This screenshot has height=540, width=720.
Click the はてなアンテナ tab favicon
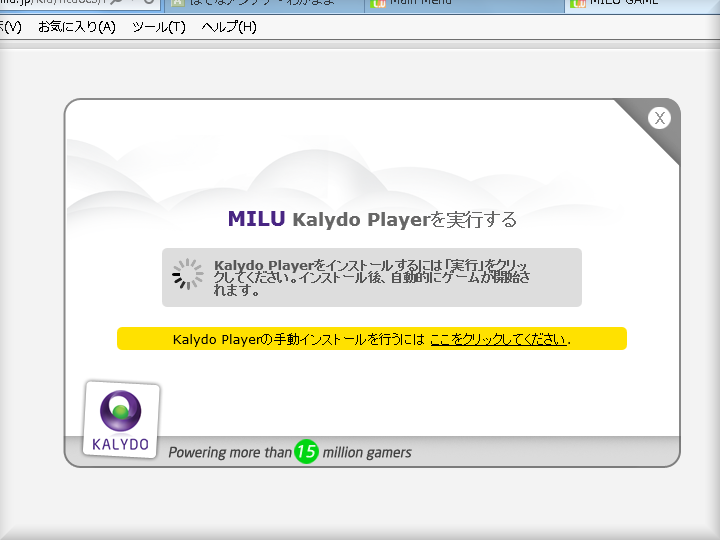point(178,3)
